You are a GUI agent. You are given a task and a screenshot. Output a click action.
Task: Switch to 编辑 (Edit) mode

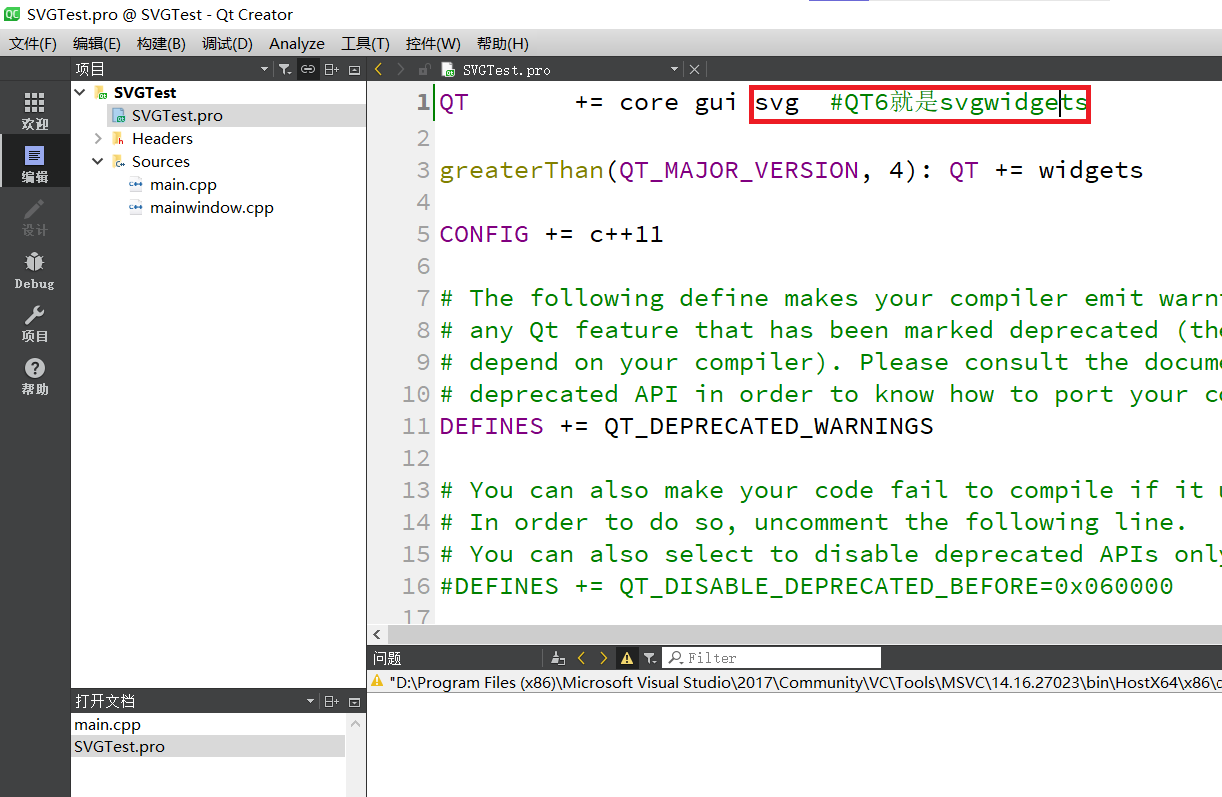(x=35, y=164)
